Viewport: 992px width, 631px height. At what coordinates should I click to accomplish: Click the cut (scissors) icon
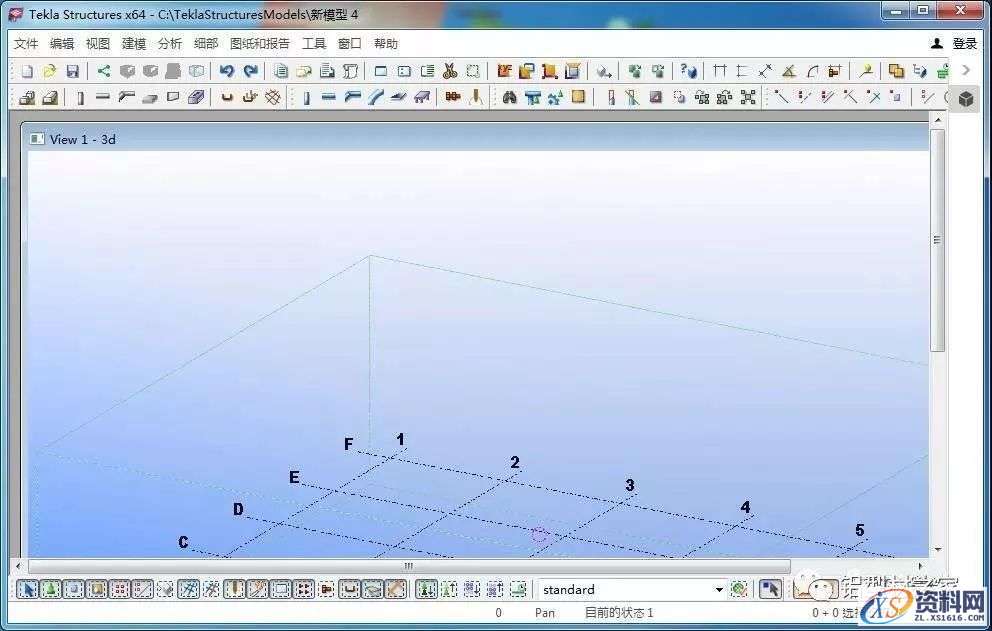pyautogui.click(x=449, y=70)
